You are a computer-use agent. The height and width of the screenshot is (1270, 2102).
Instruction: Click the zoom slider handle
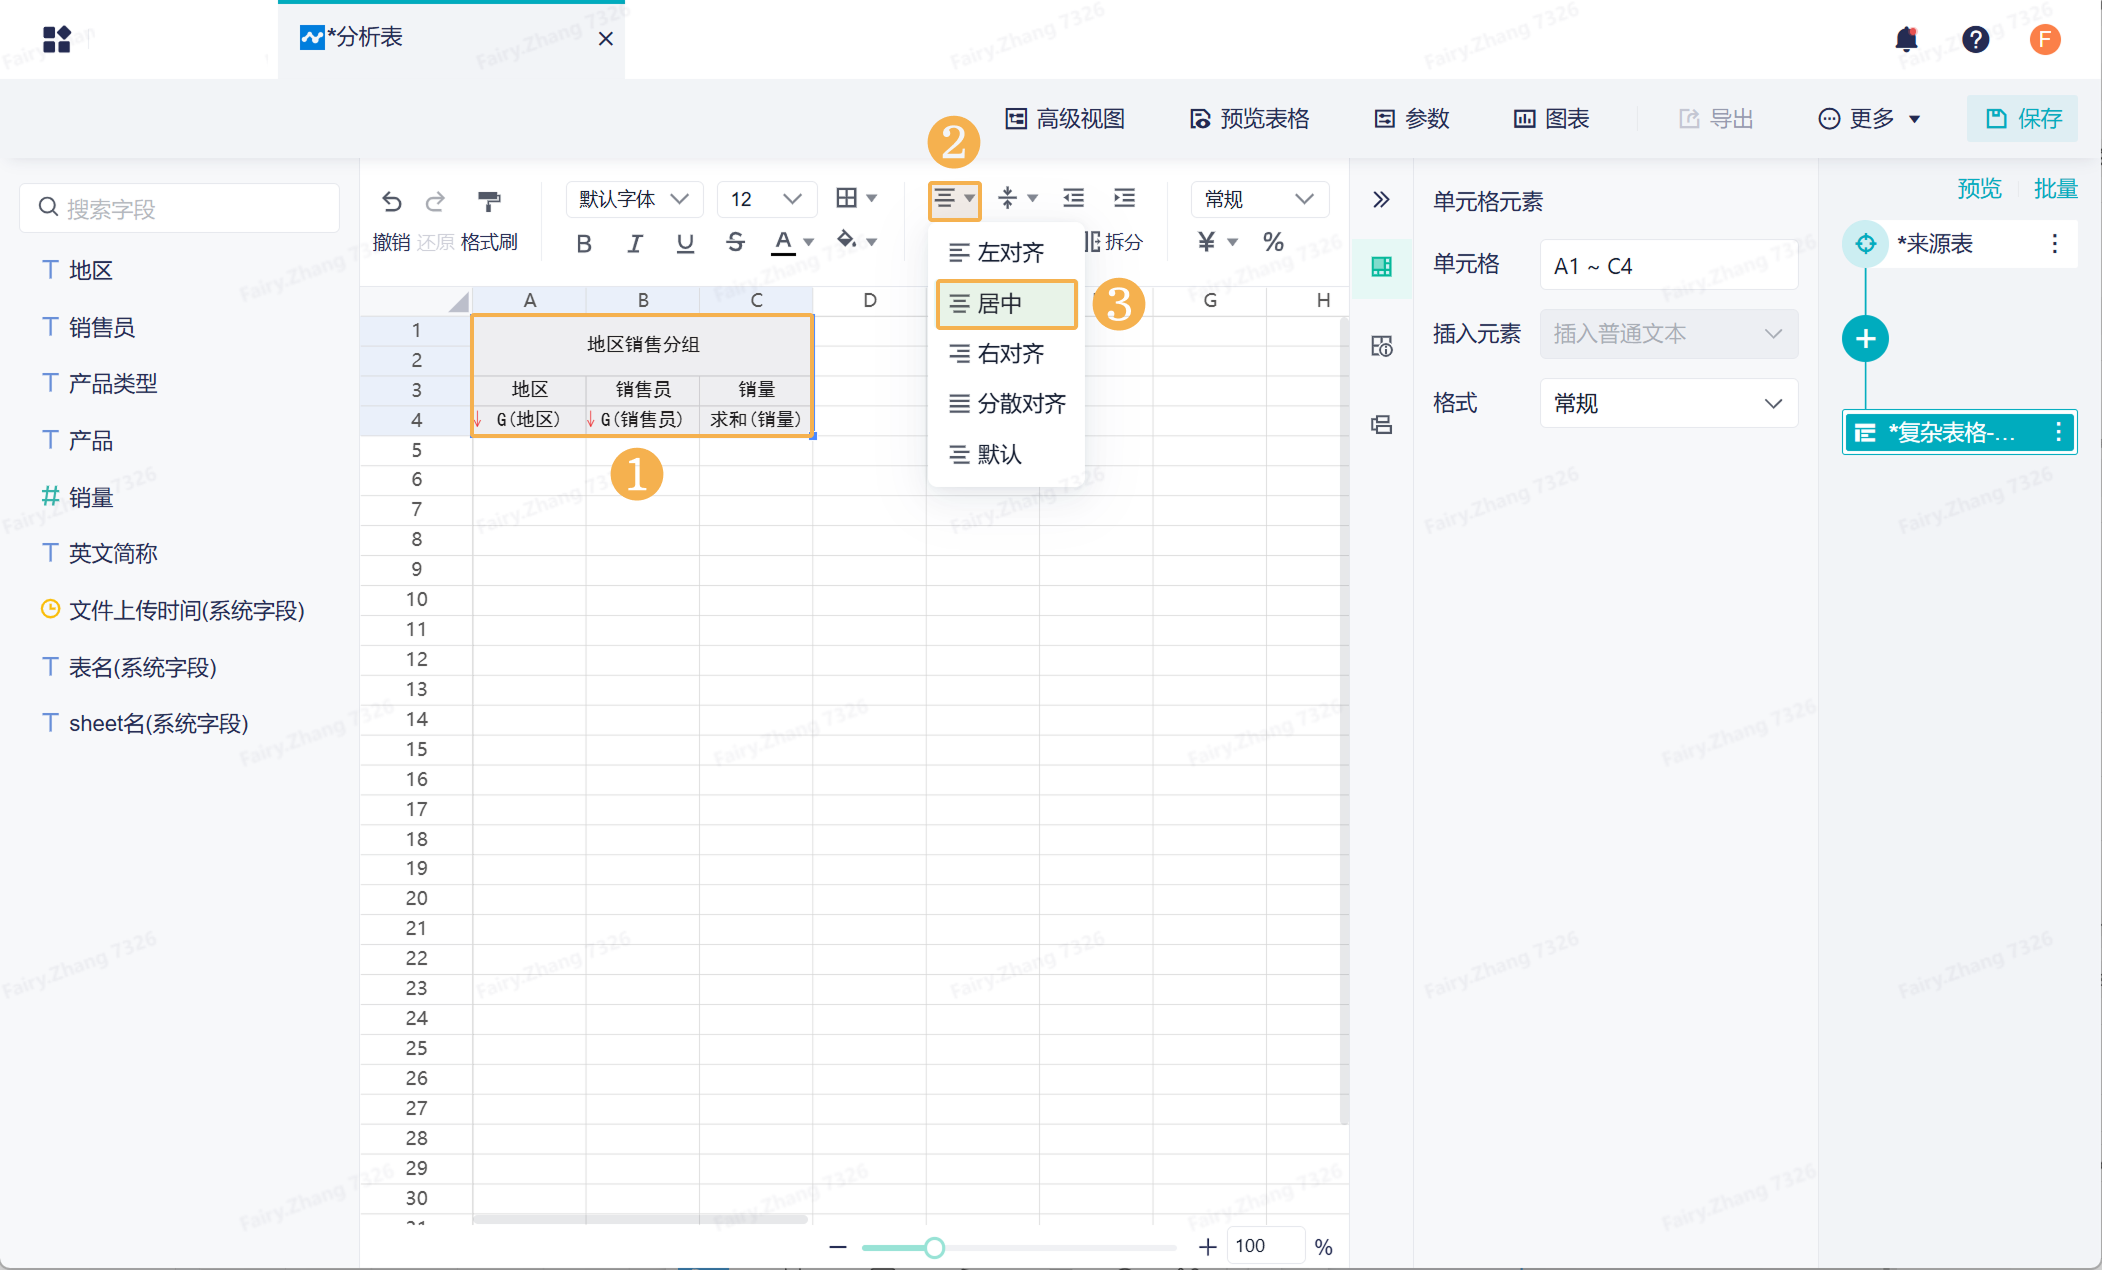934,1247
